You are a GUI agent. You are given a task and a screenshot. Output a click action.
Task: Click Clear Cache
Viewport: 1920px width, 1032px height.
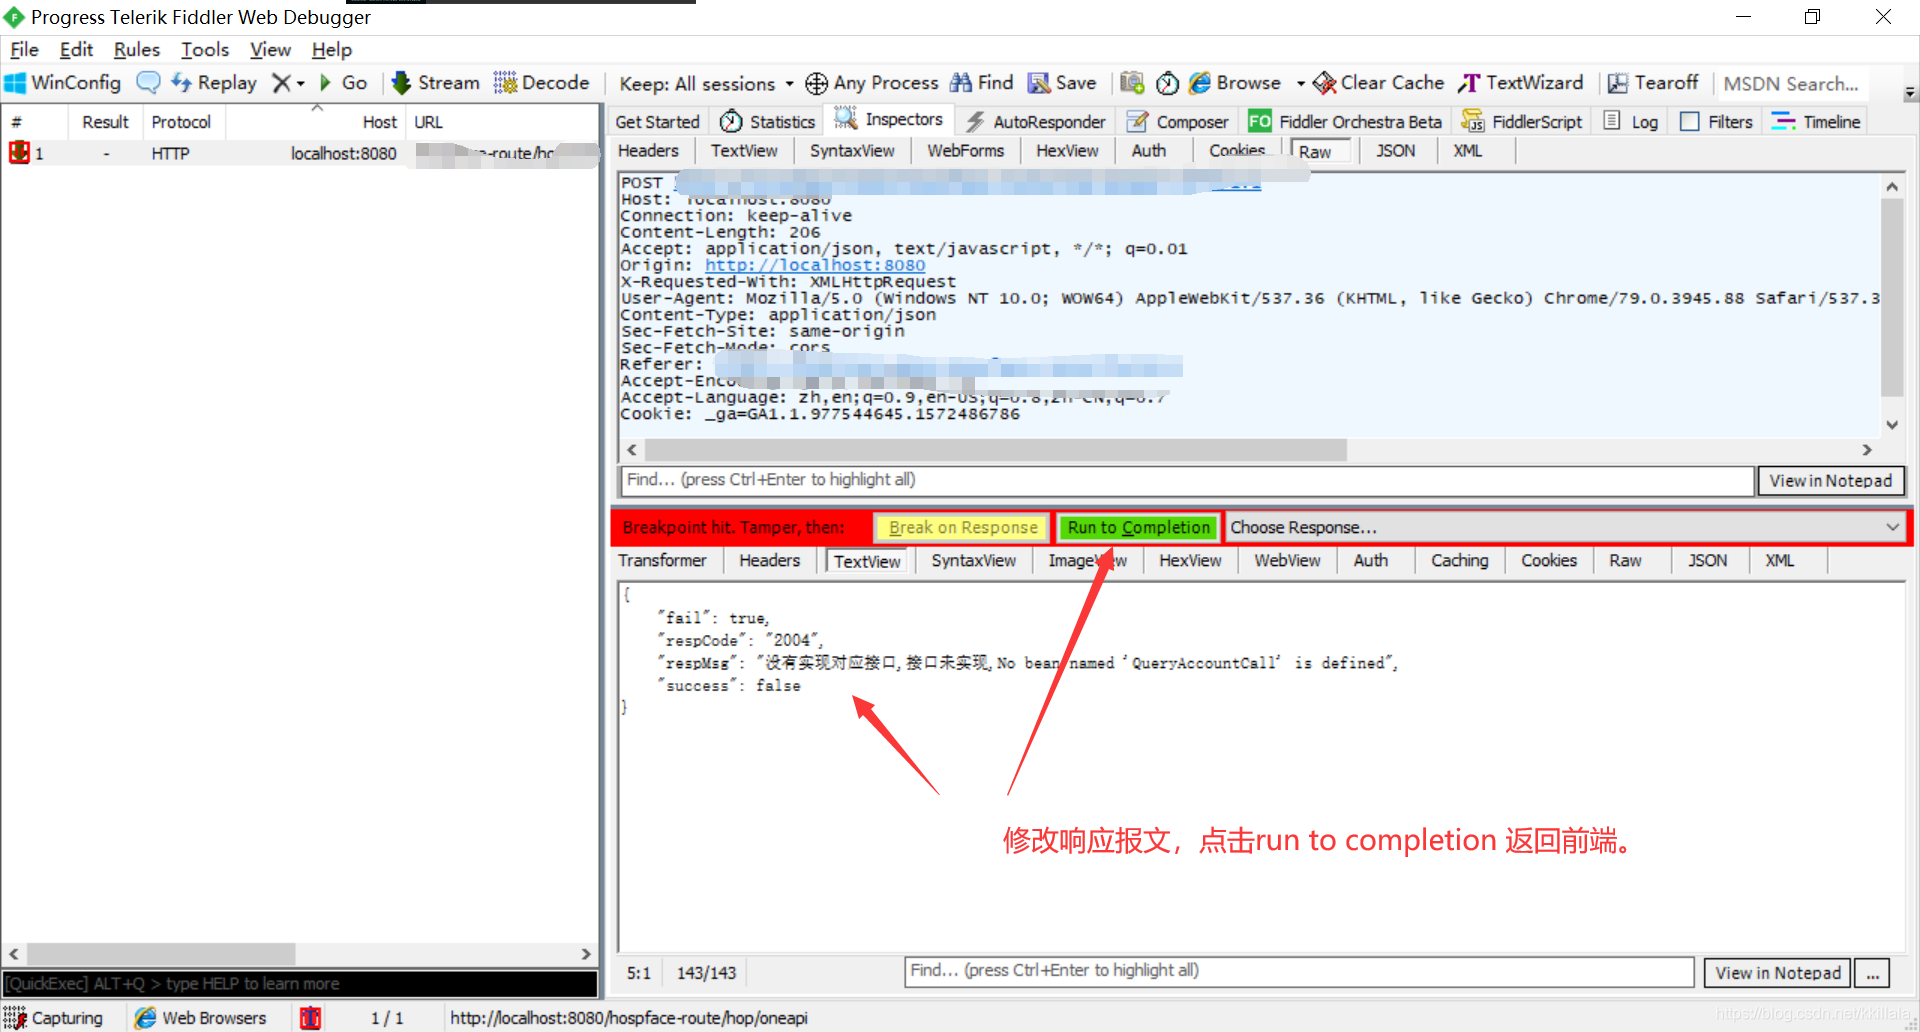(1378, 83)
